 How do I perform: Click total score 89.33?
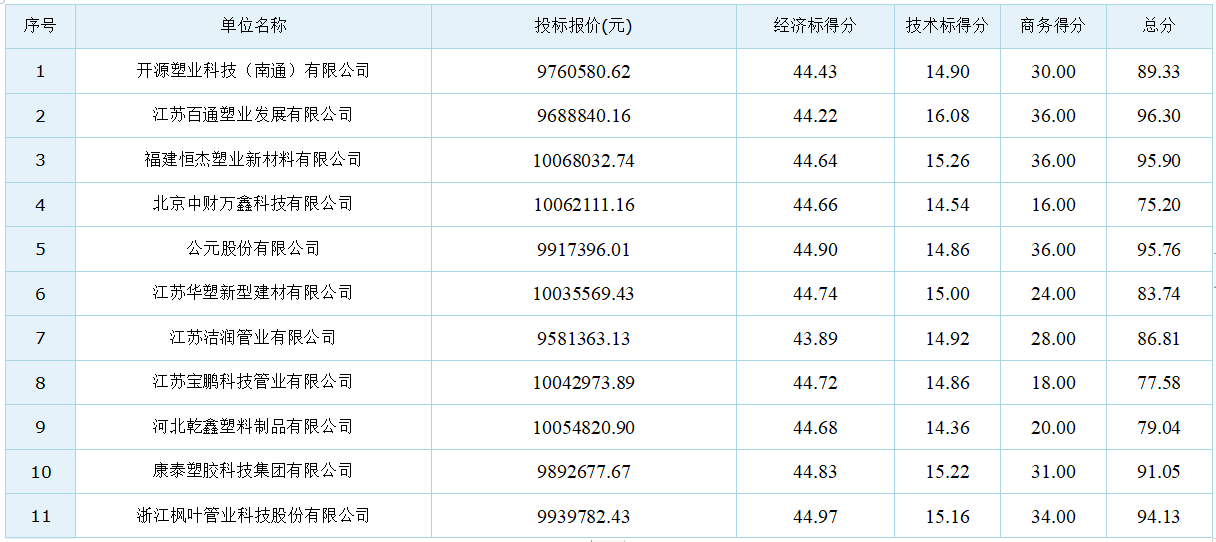[x=1159, y=72]
